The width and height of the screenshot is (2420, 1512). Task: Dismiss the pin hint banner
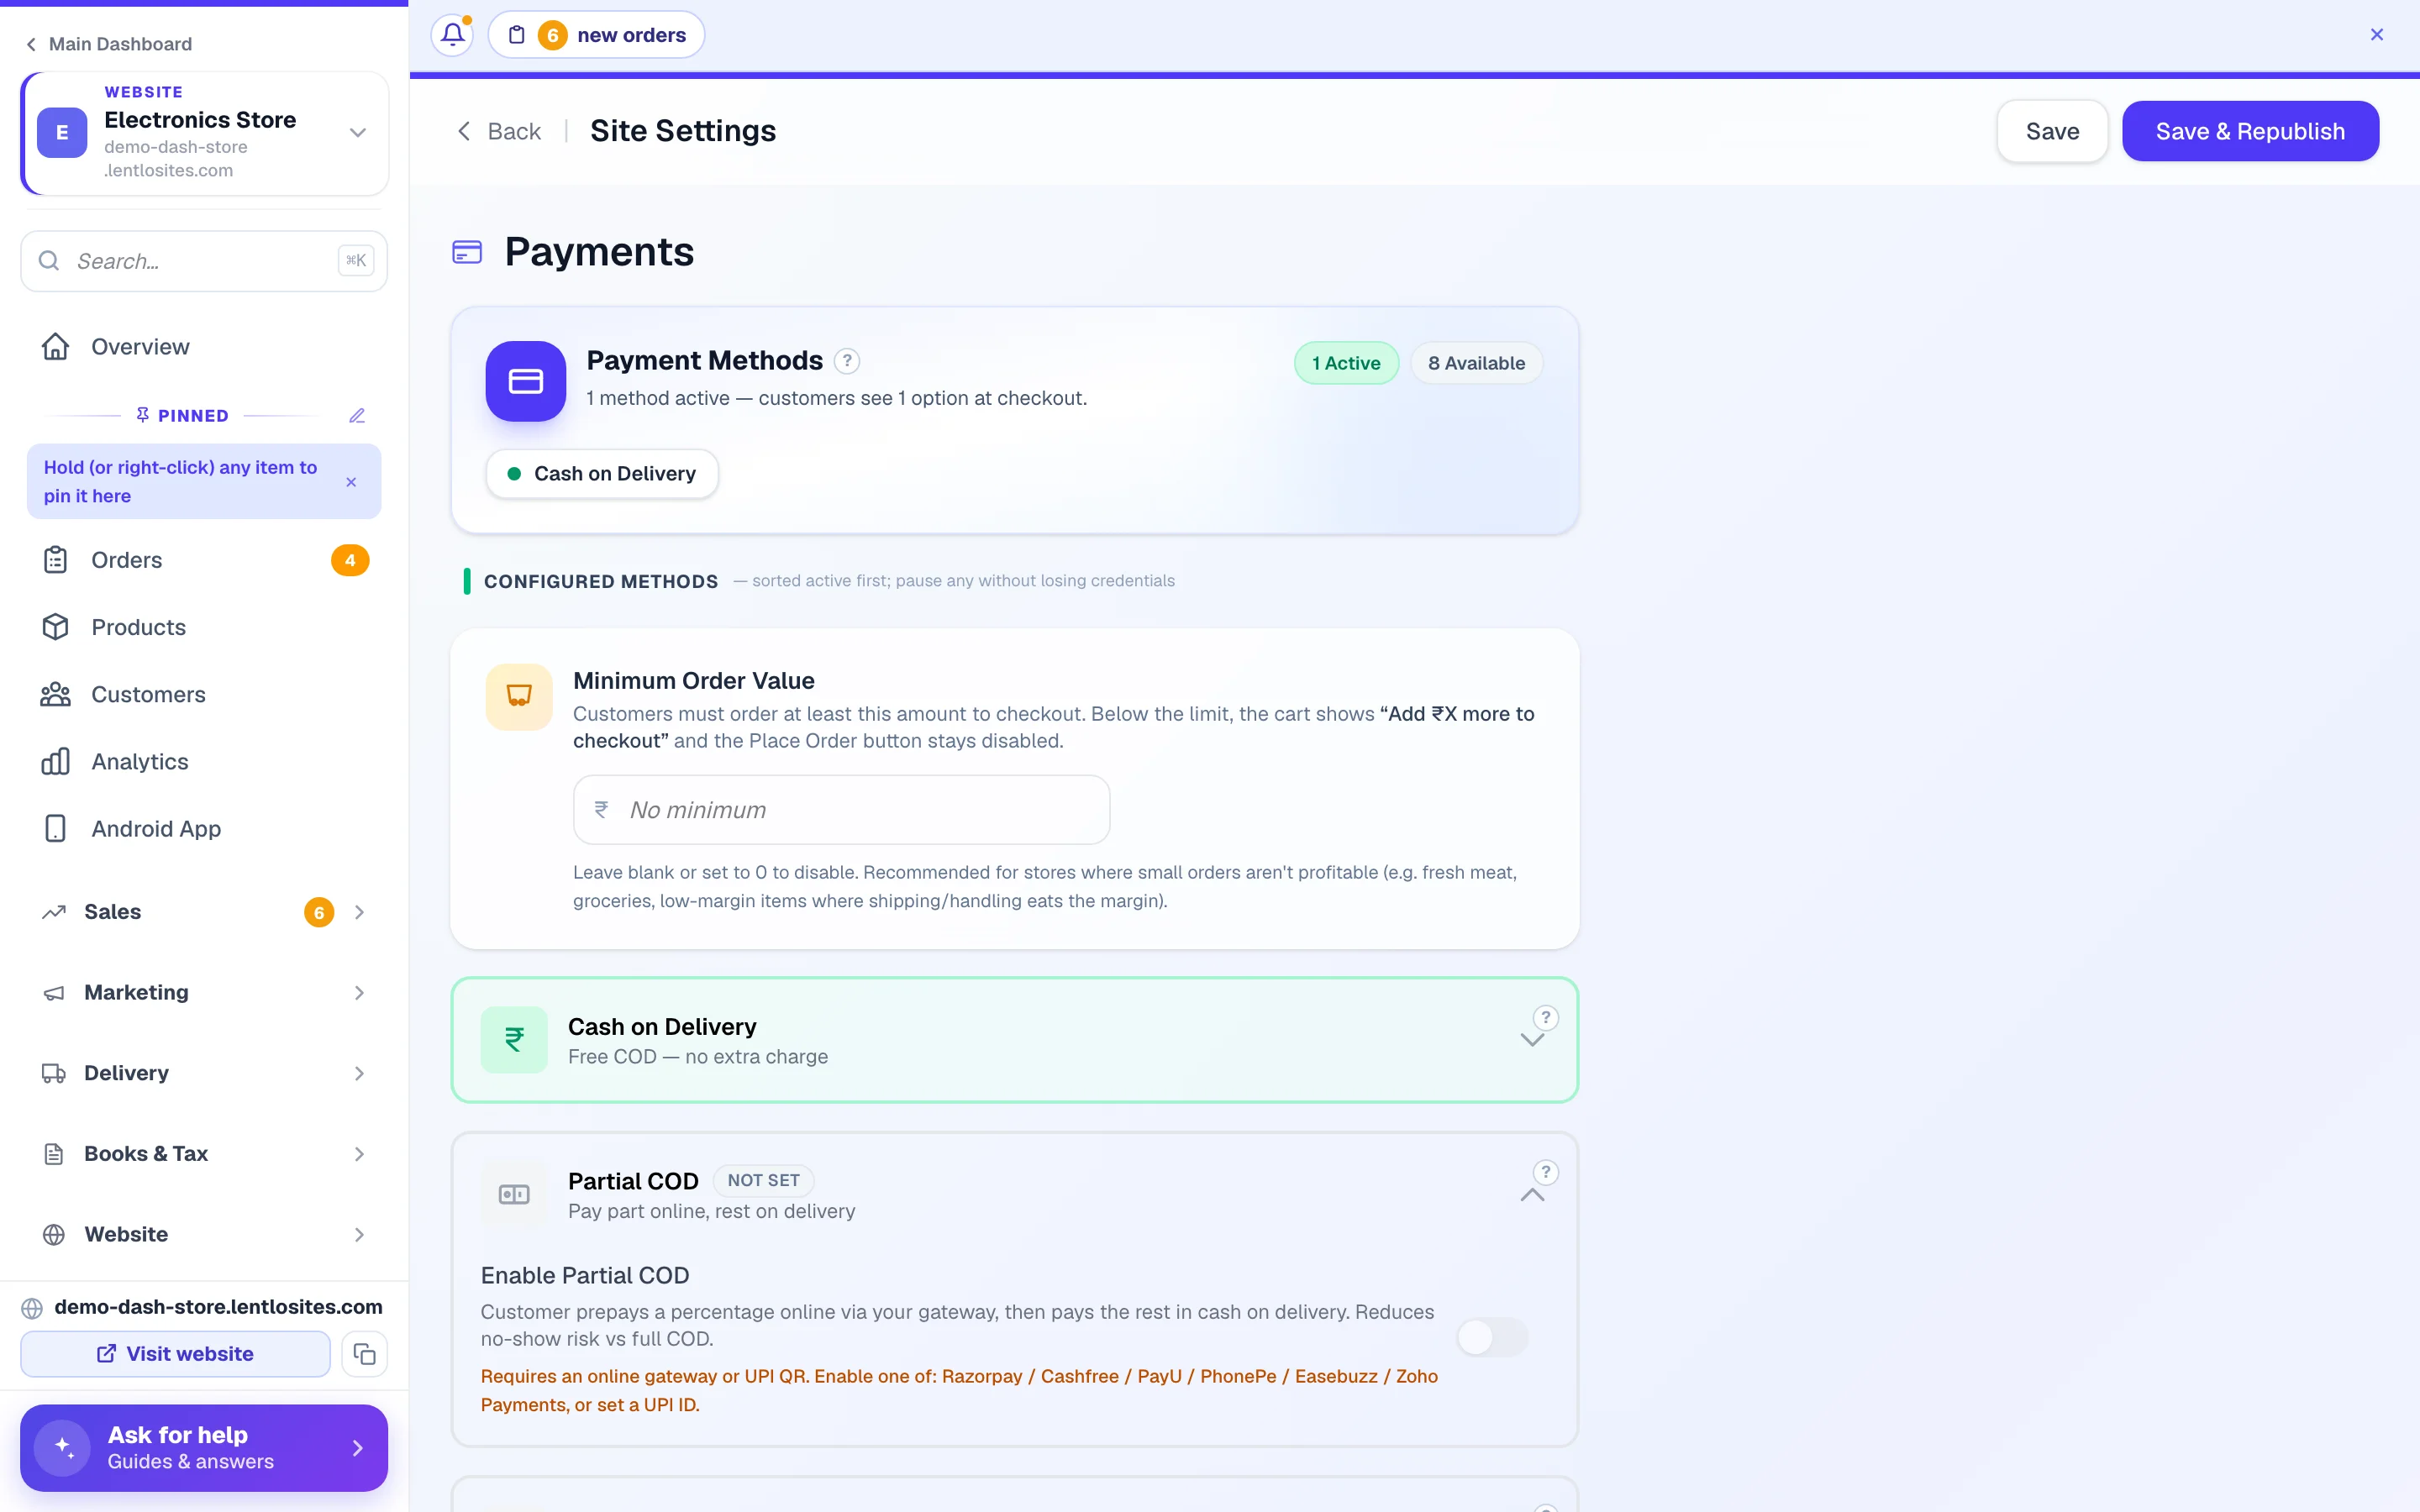(x=351, y=482)
